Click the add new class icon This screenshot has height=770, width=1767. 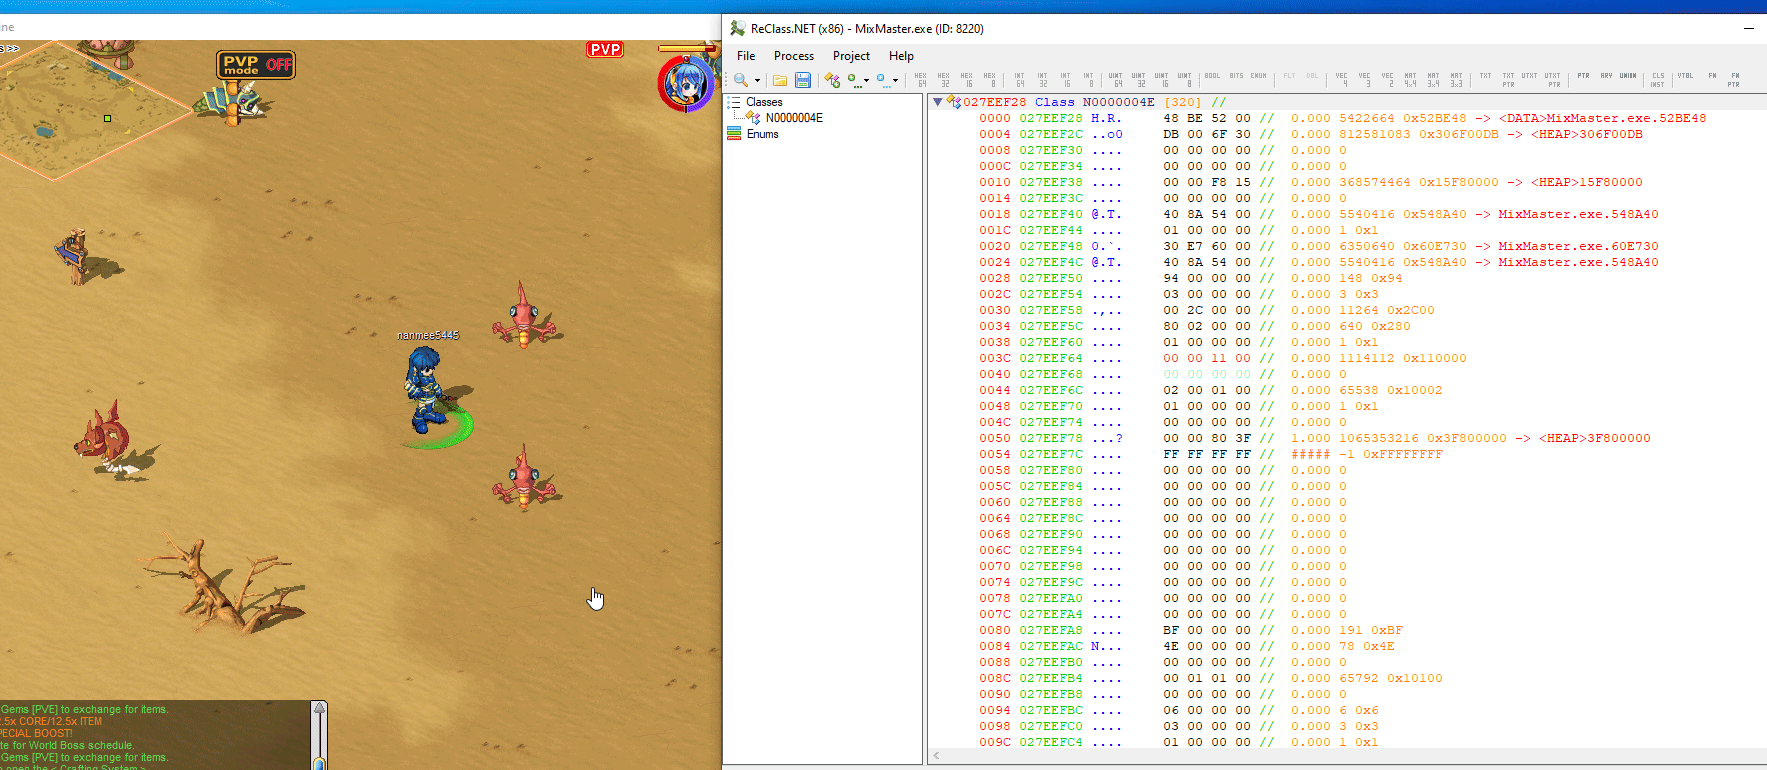click(832, 80)
